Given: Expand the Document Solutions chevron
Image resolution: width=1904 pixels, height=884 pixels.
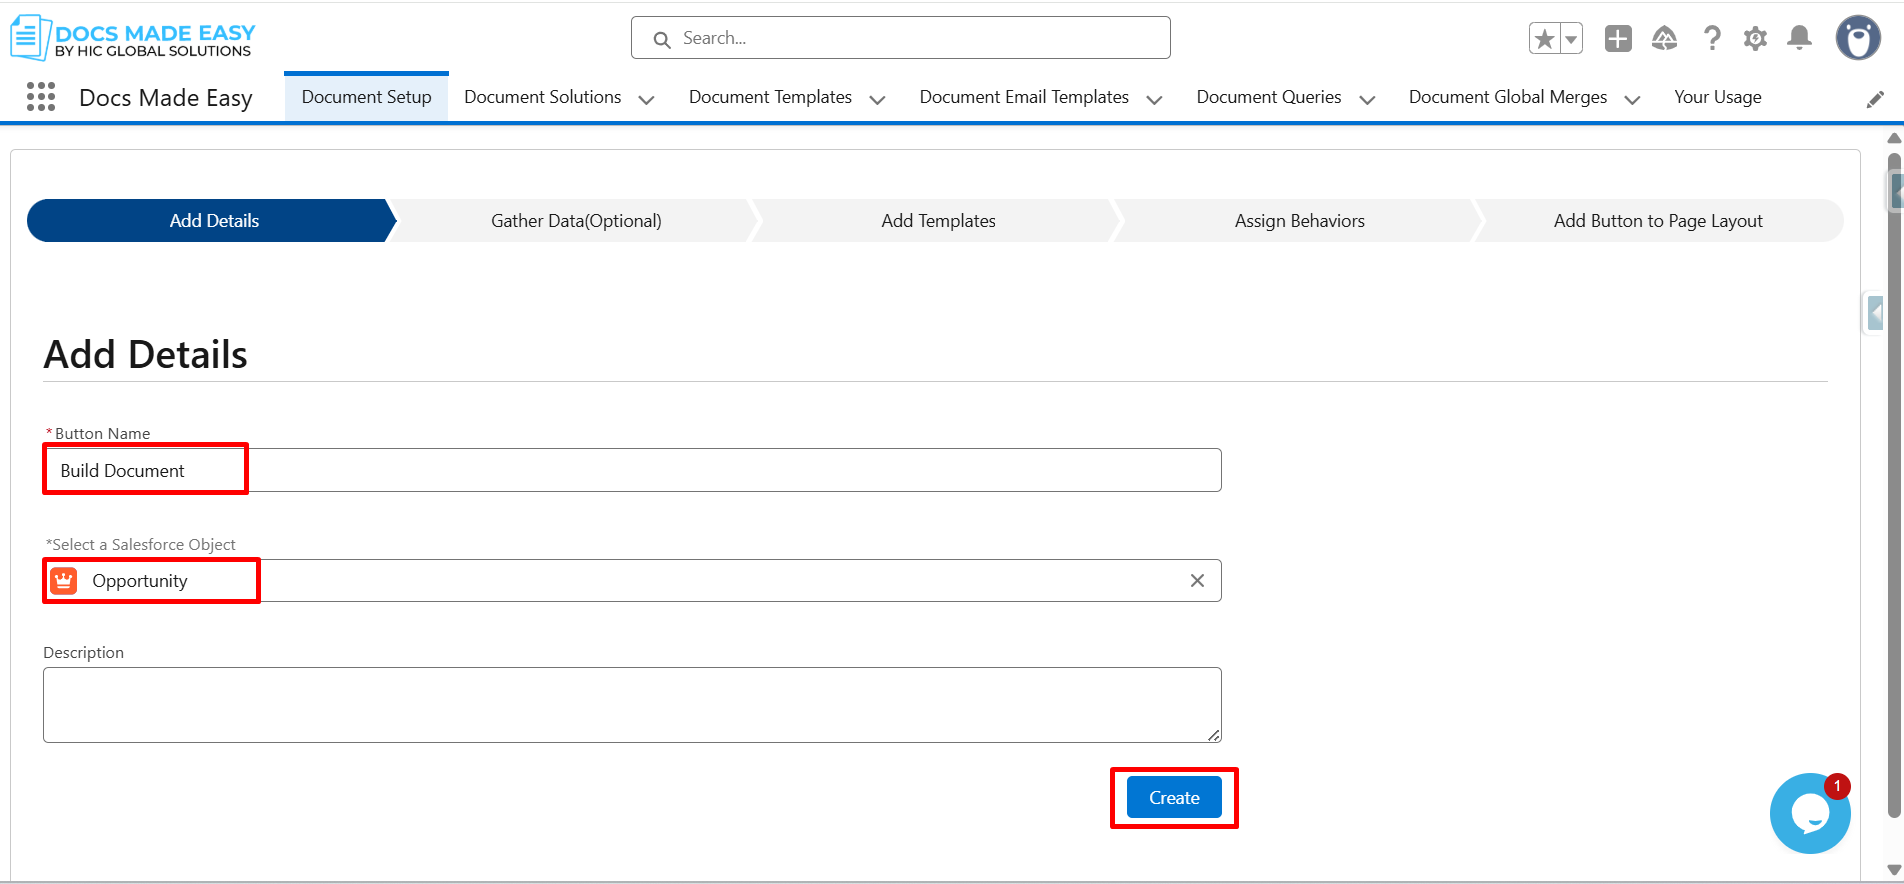Looking at the screenshot, I should click(646, 99).
